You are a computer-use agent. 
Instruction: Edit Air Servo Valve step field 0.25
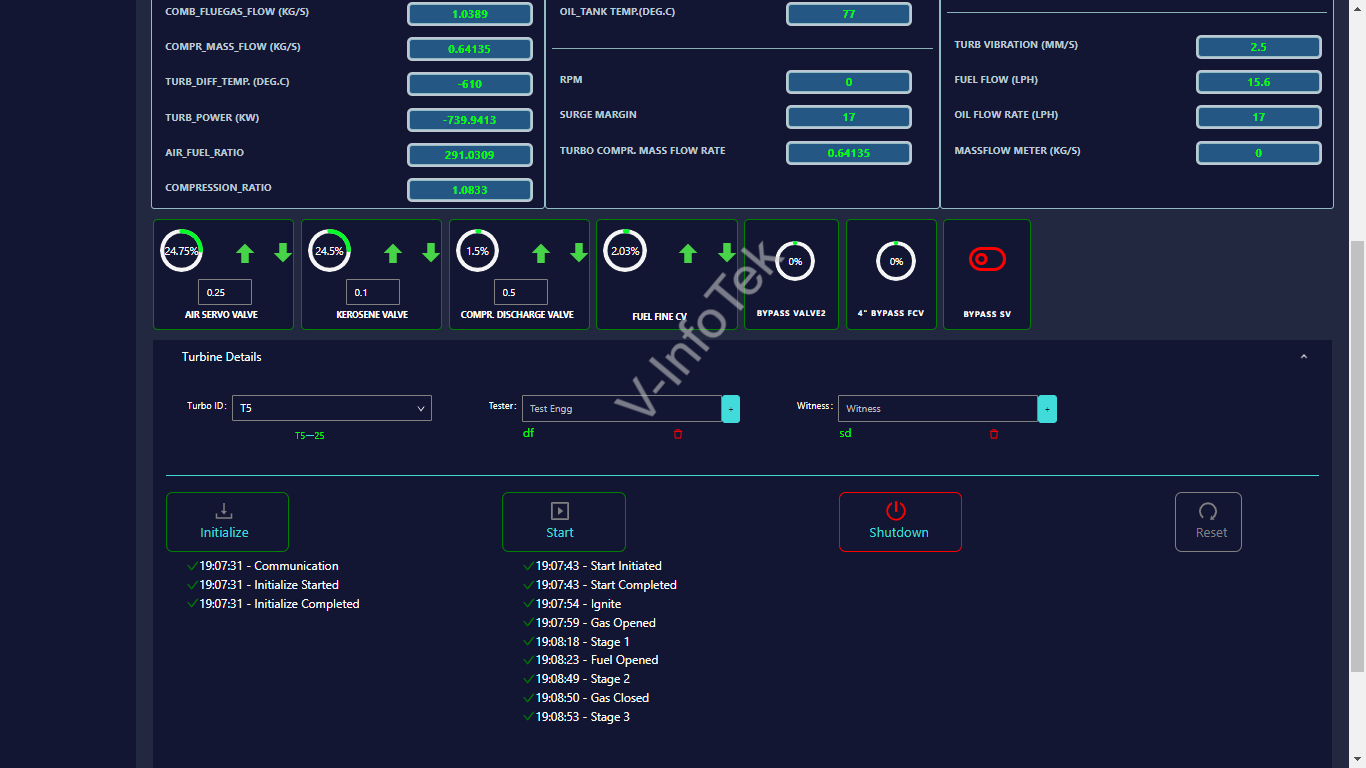click(x=225, y=292)
